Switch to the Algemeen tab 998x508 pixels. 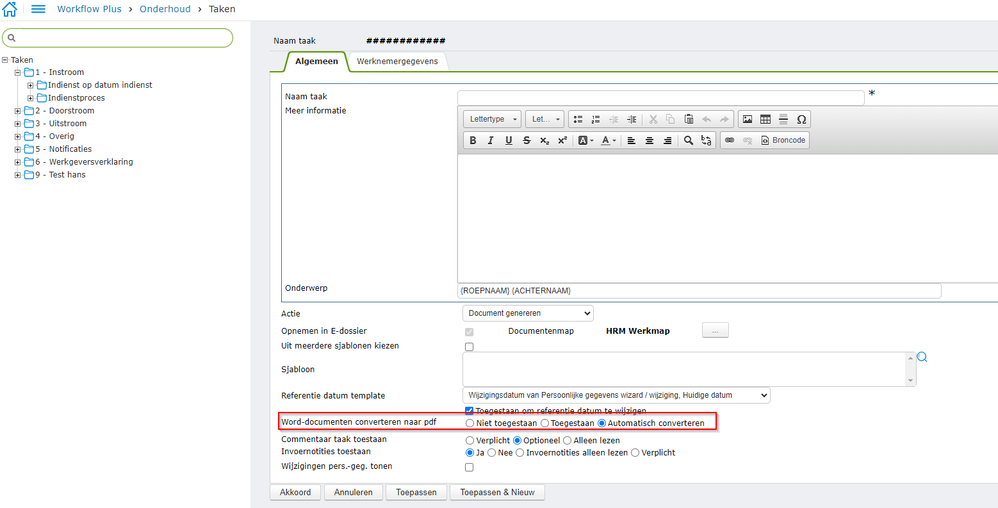pos(316,62)
